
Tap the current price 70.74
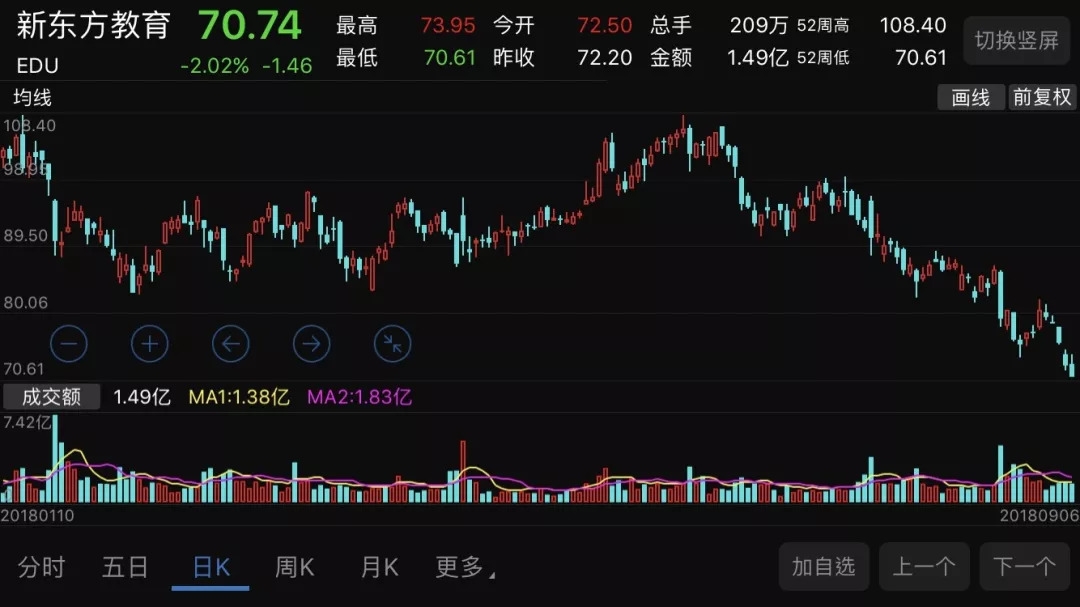[250, 26]
